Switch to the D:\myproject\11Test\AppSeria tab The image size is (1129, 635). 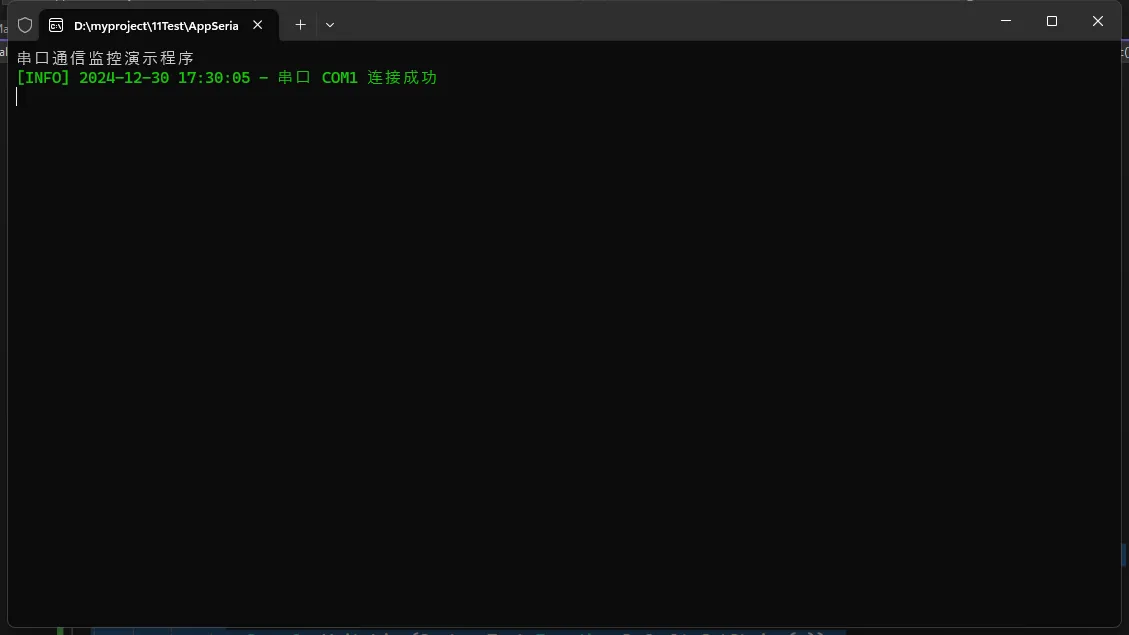pyautogui.click(x=155, y=25)
